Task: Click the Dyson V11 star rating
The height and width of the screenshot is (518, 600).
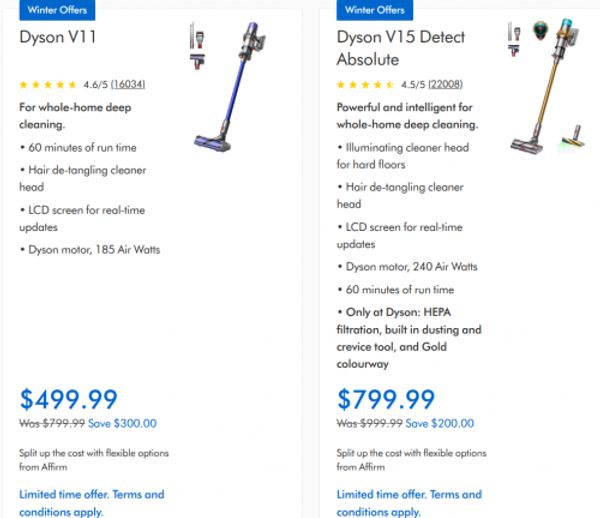Action: tap(48, 85)
